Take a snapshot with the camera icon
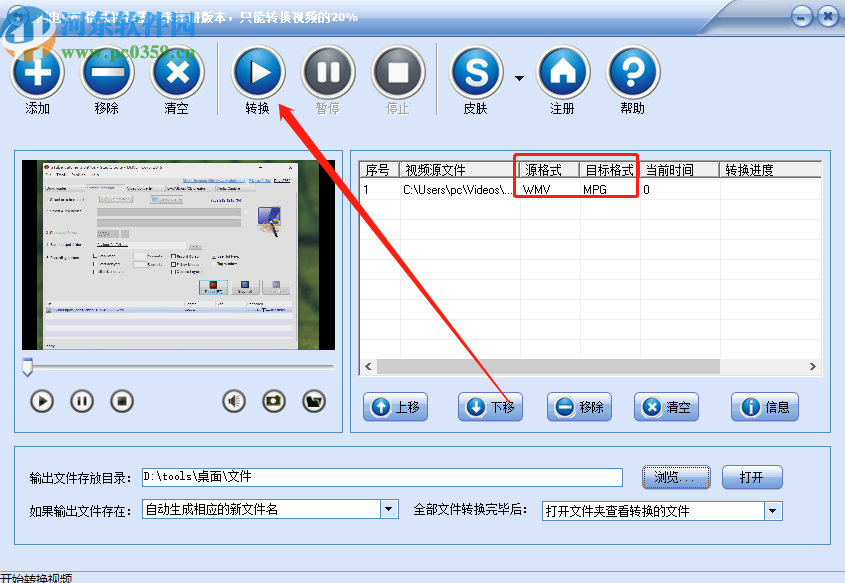845x583 pixels. coord(273,401)
